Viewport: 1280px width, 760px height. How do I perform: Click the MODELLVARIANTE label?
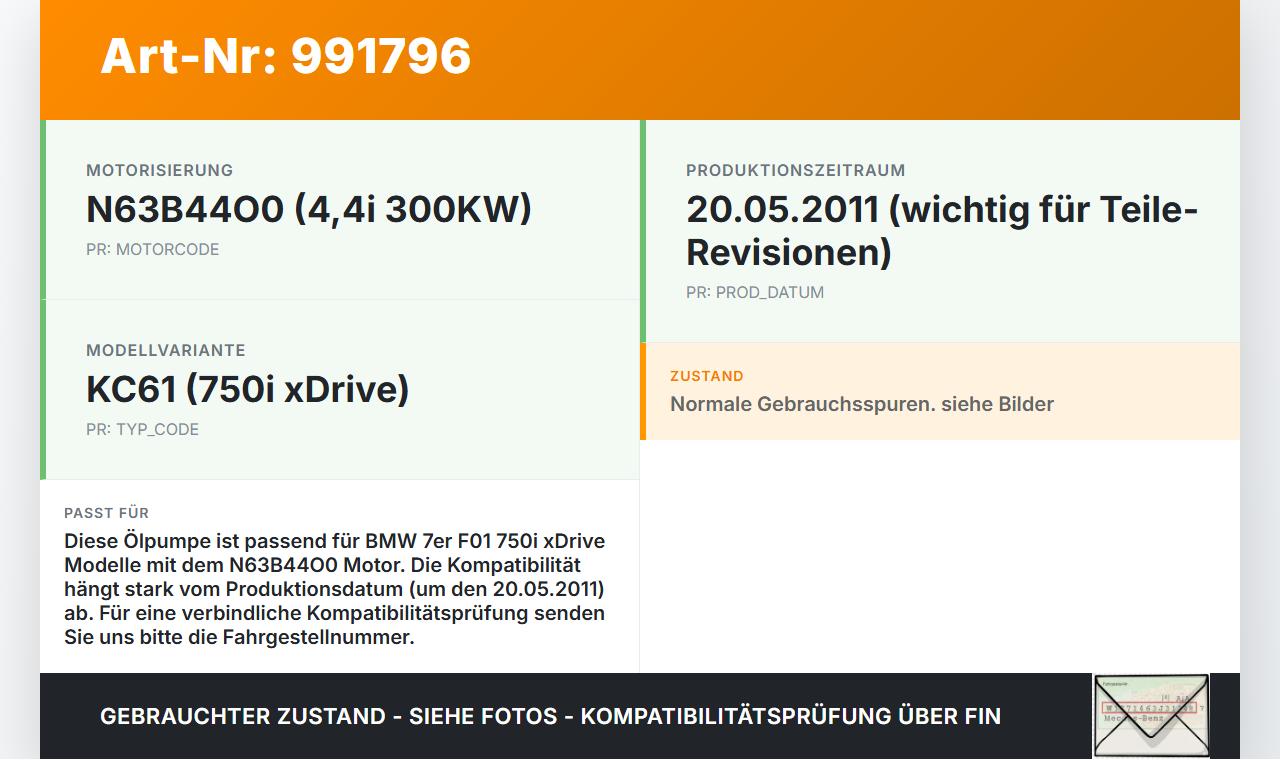[166, 350]
